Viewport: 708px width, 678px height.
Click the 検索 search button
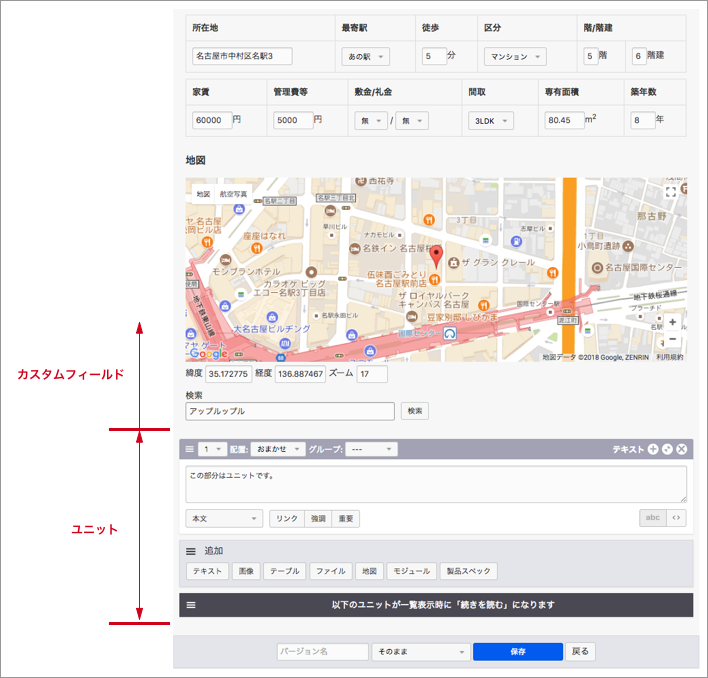pos(415,411)
